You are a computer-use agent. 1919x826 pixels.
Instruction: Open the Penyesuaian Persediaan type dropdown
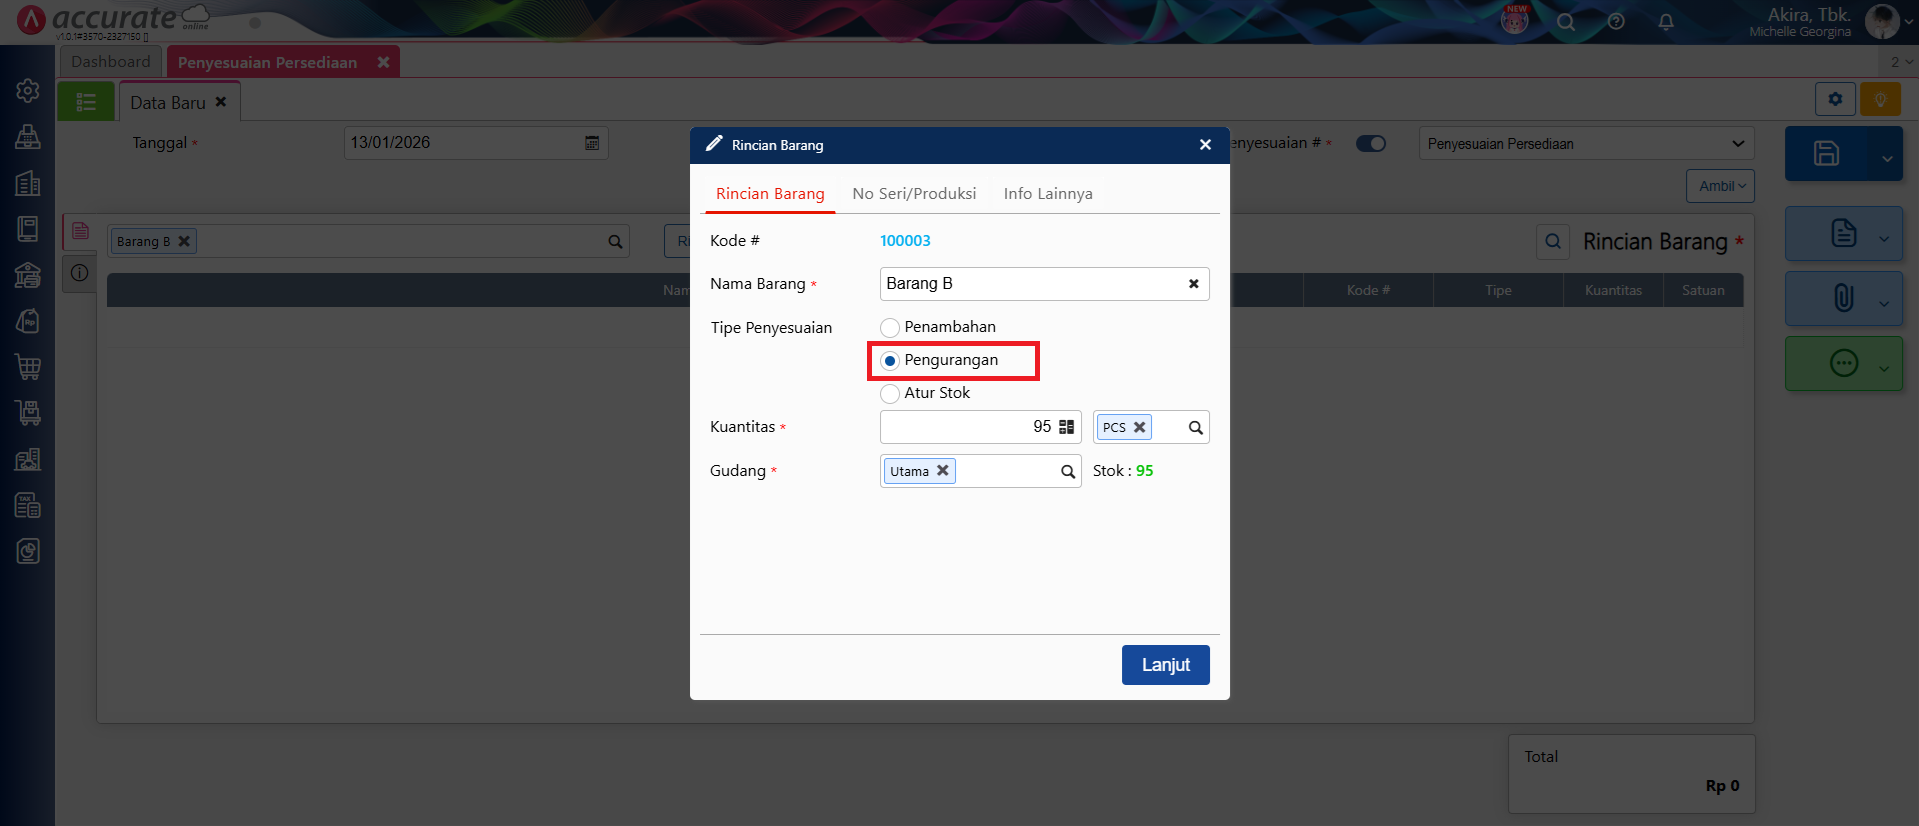click(x=1585, y=144)
